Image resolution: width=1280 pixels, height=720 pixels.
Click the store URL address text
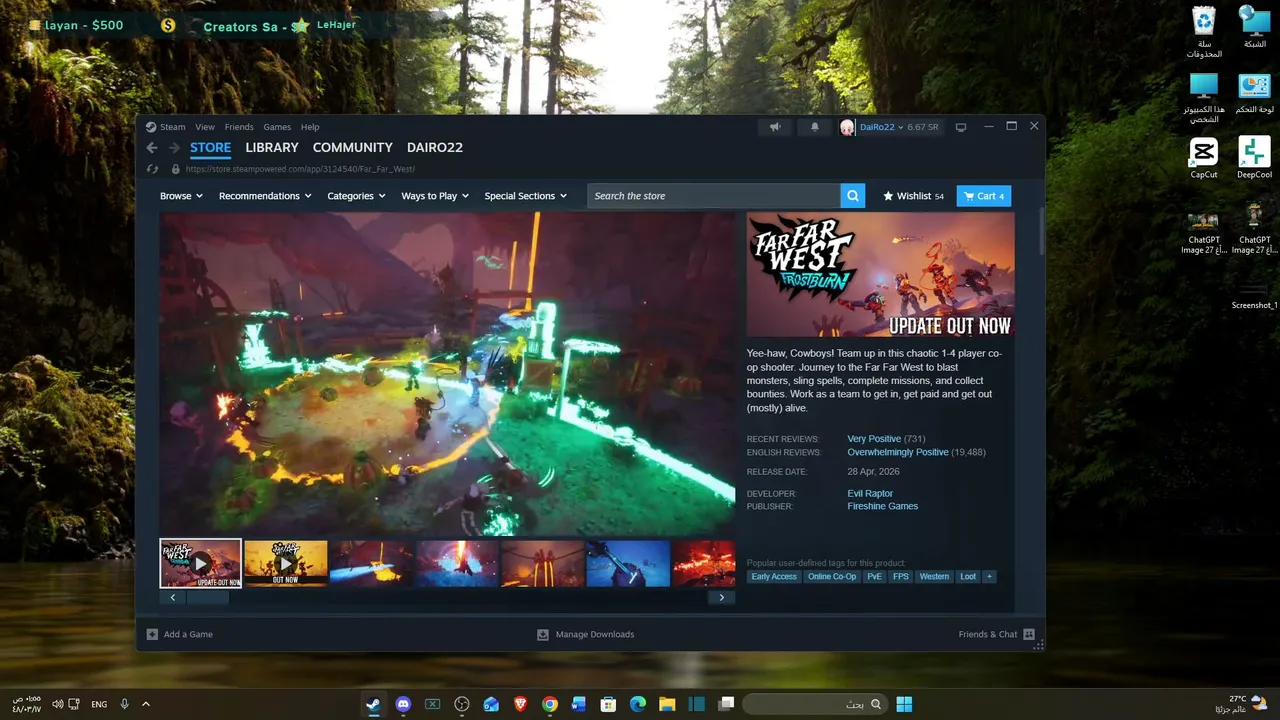click(300, 170)
